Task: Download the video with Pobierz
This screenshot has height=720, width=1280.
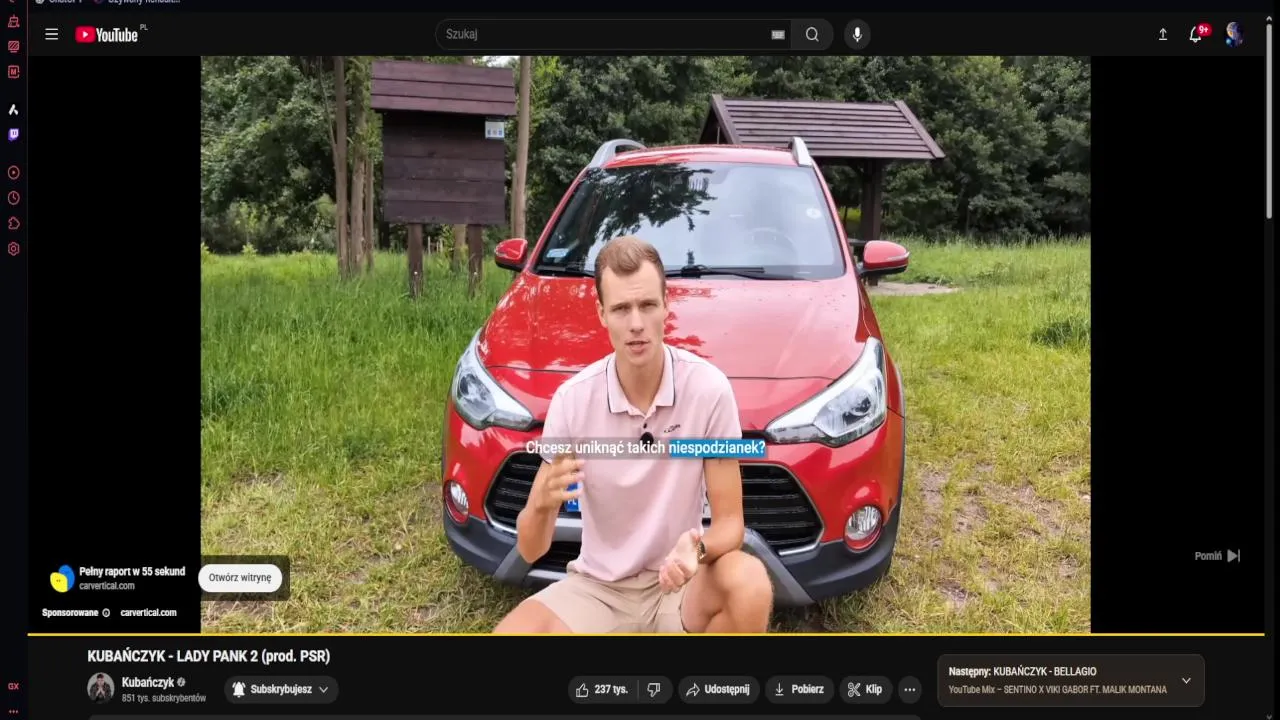Action: click(x=799, y=689)
